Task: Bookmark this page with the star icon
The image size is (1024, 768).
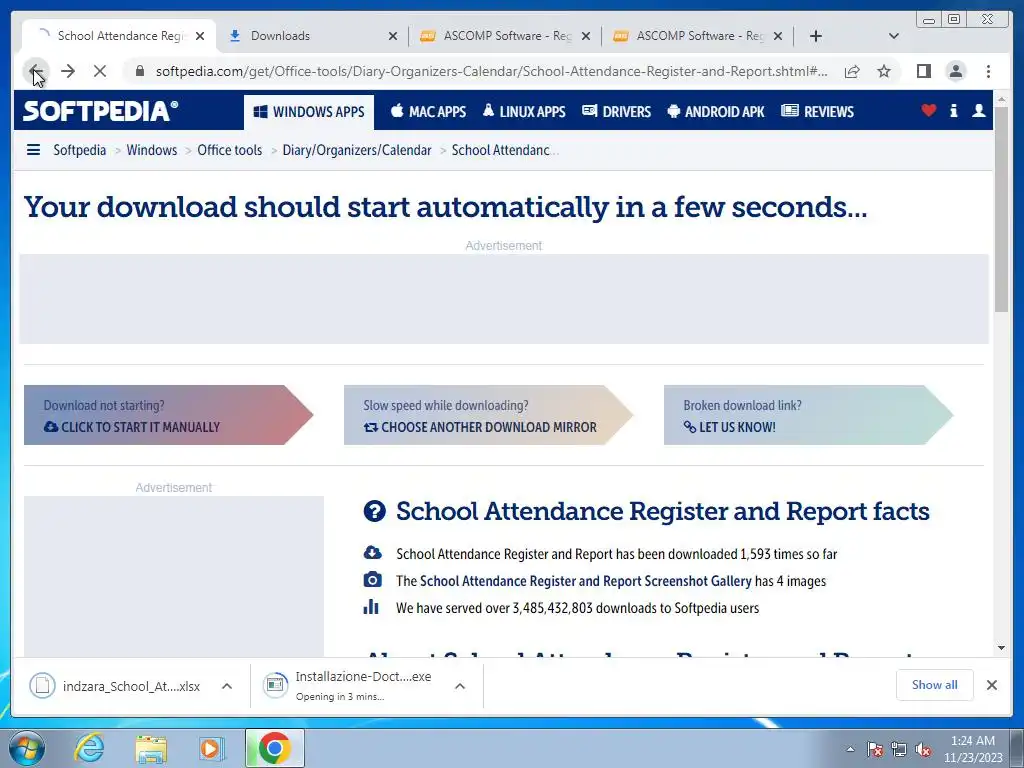Action: (884, 71)
